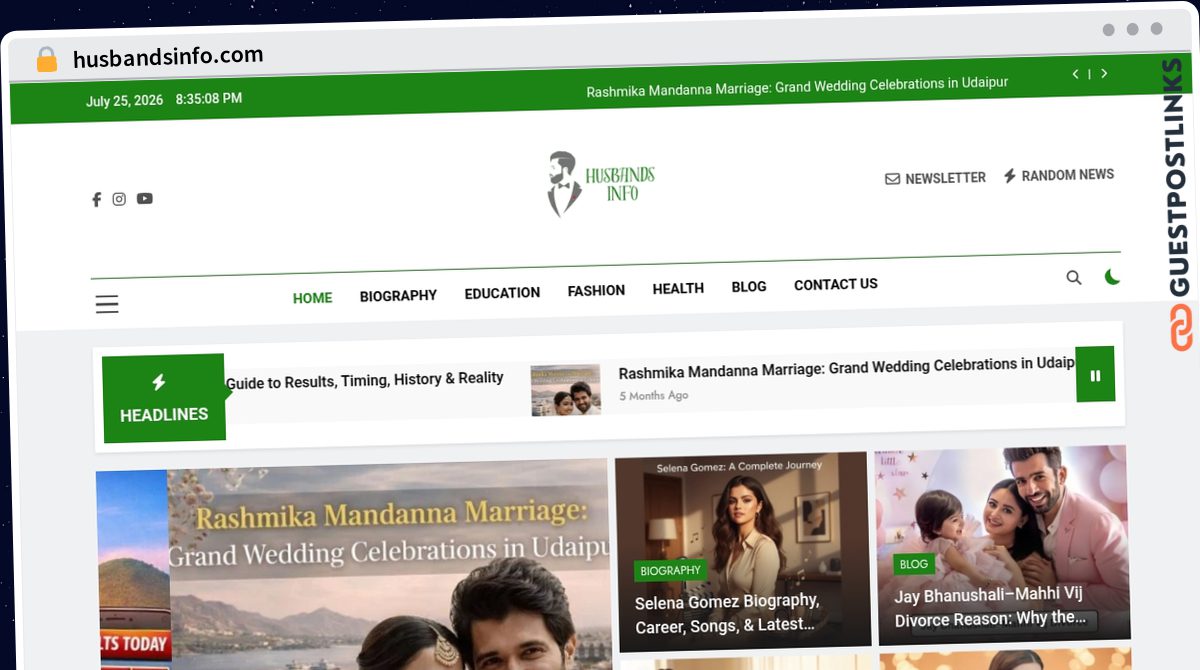1200x670 pixels.
Task: Click the green Blog category tag
Action: tap(914, 564)
